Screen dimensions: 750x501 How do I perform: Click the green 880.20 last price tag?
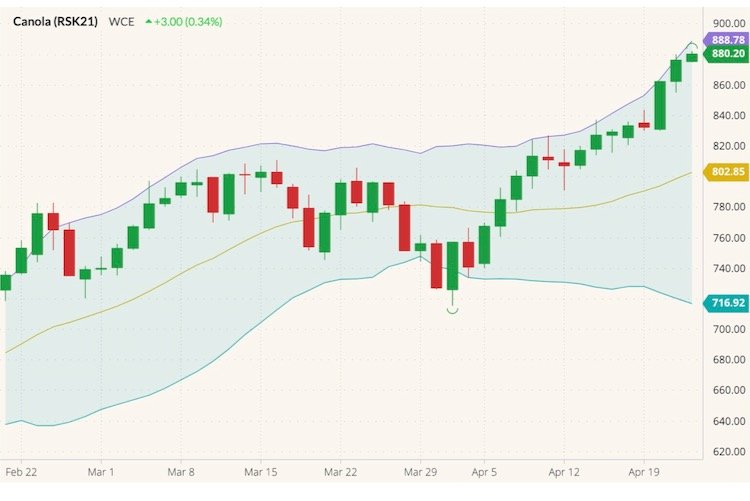726,54
